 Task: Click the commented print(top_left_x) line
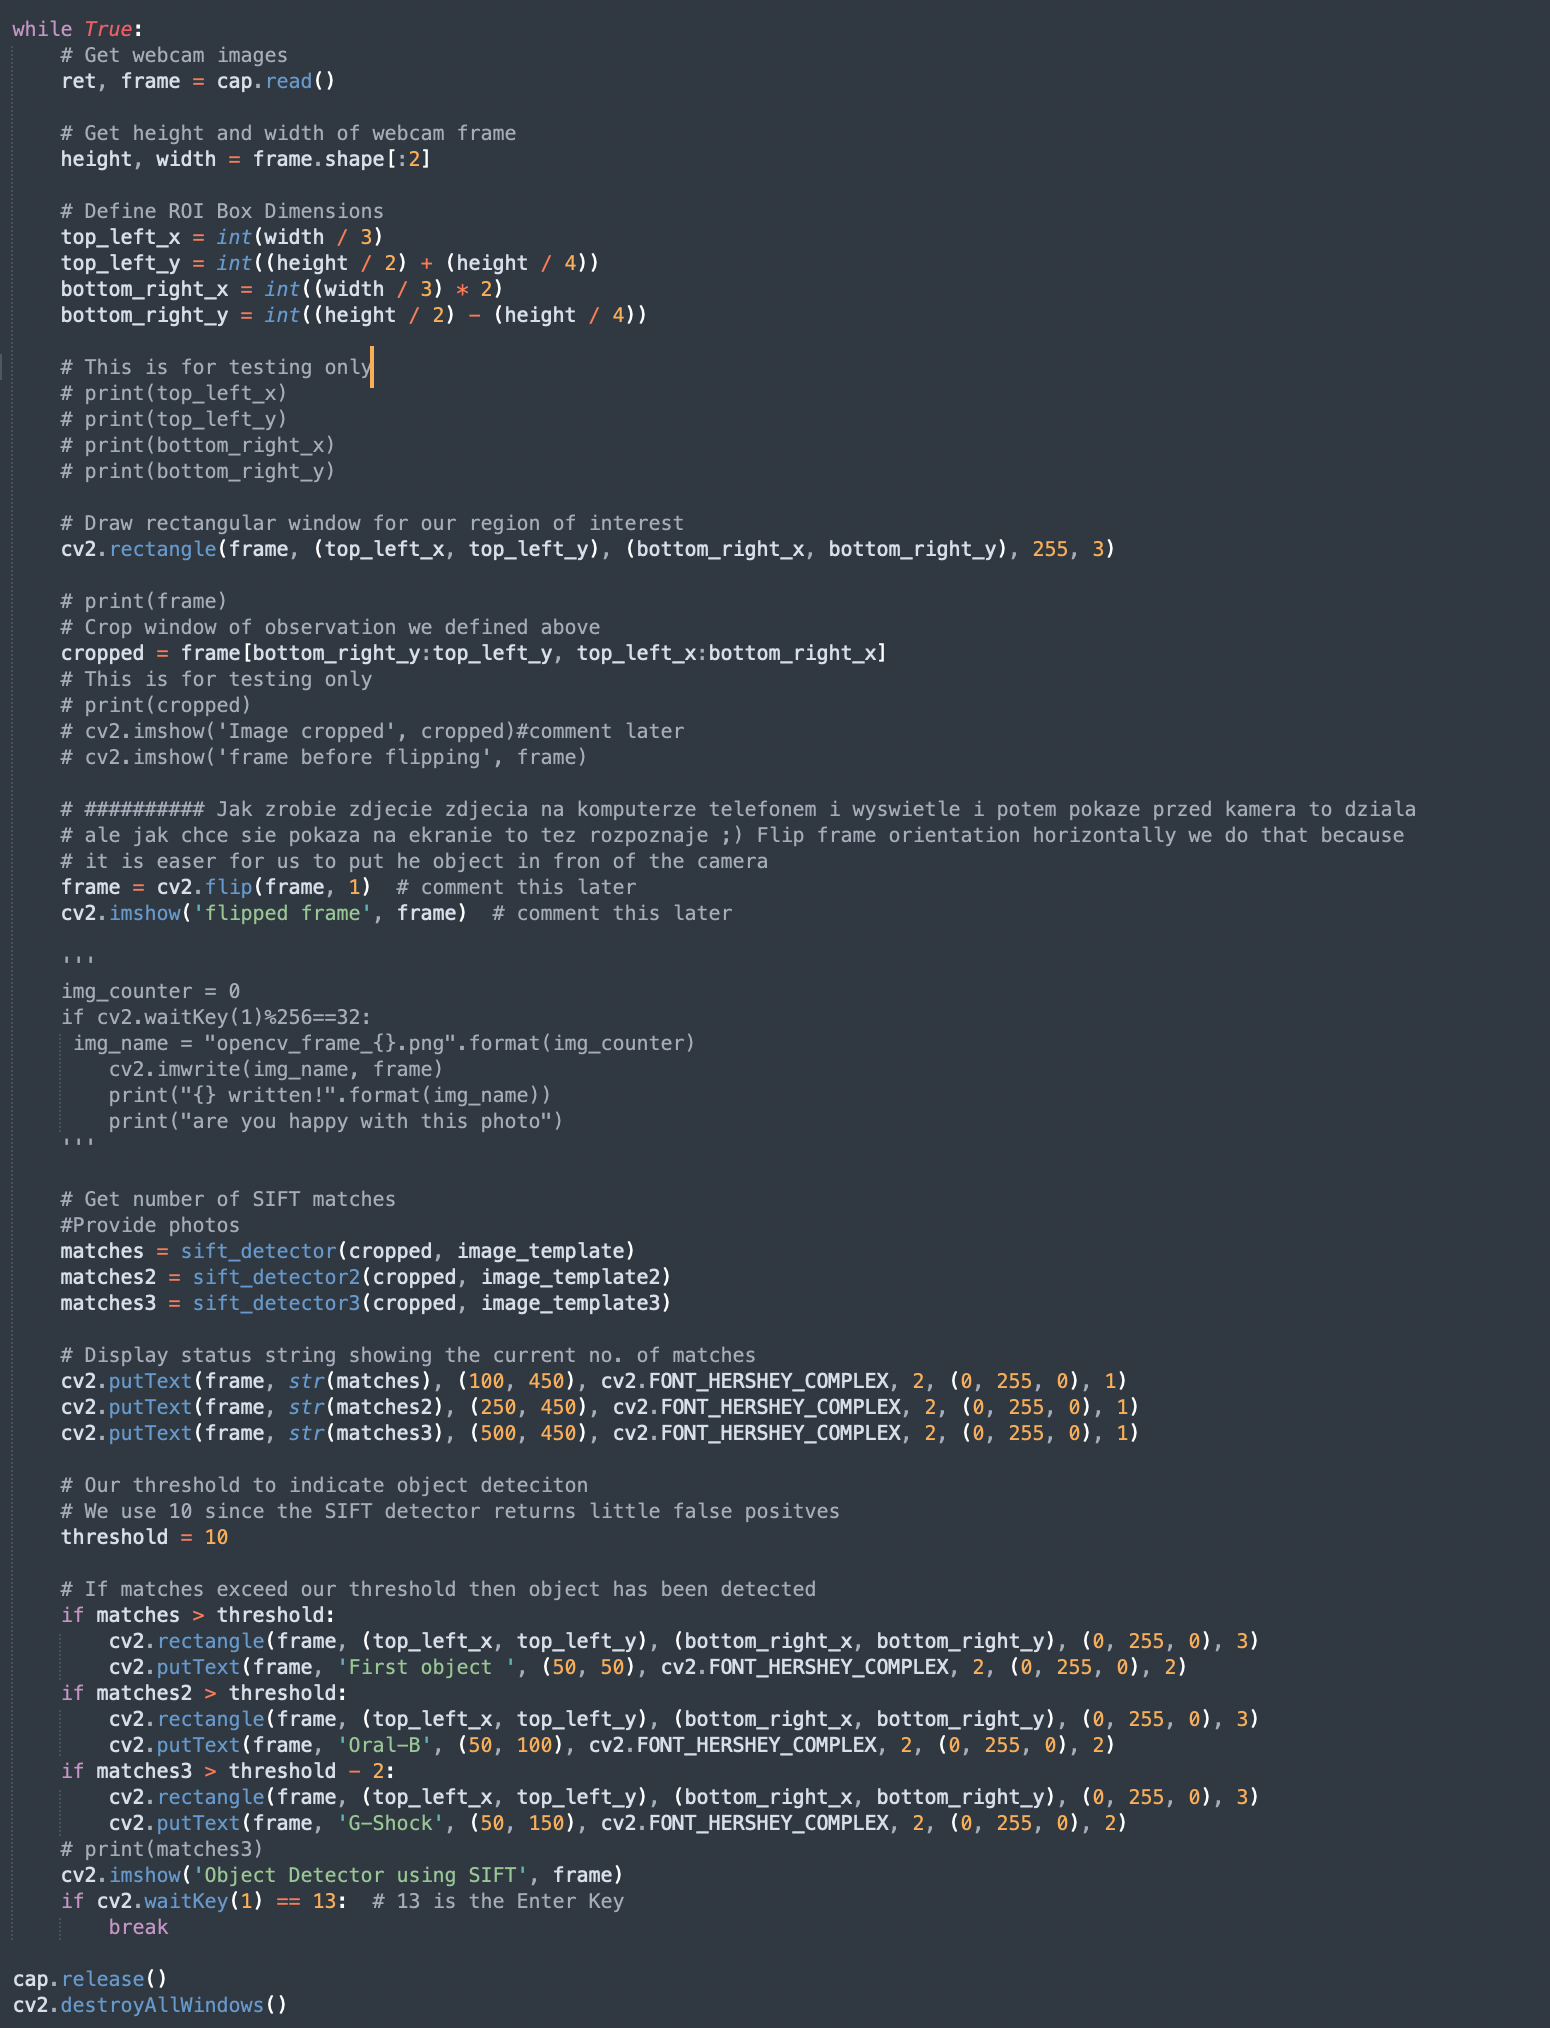pyautogui.click(x=173, y=393)
